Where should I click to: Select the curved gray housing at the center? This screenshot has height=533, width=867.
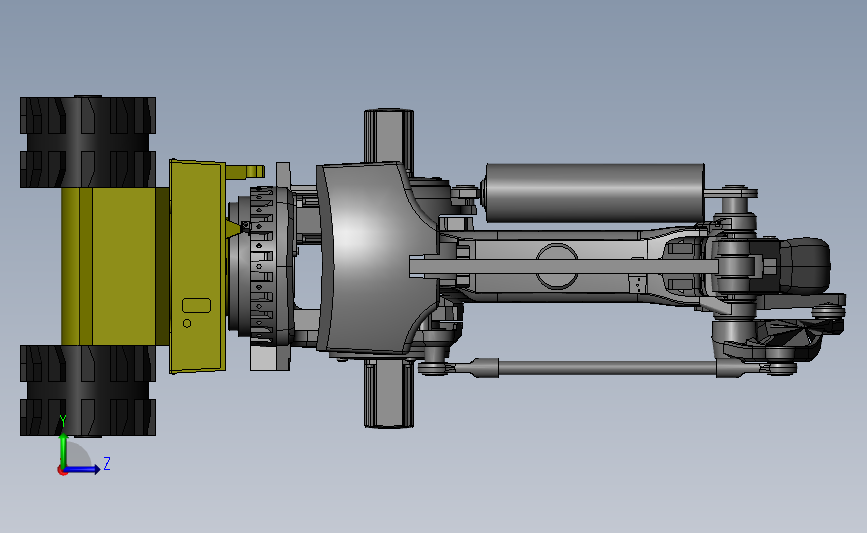coord(376,257)
